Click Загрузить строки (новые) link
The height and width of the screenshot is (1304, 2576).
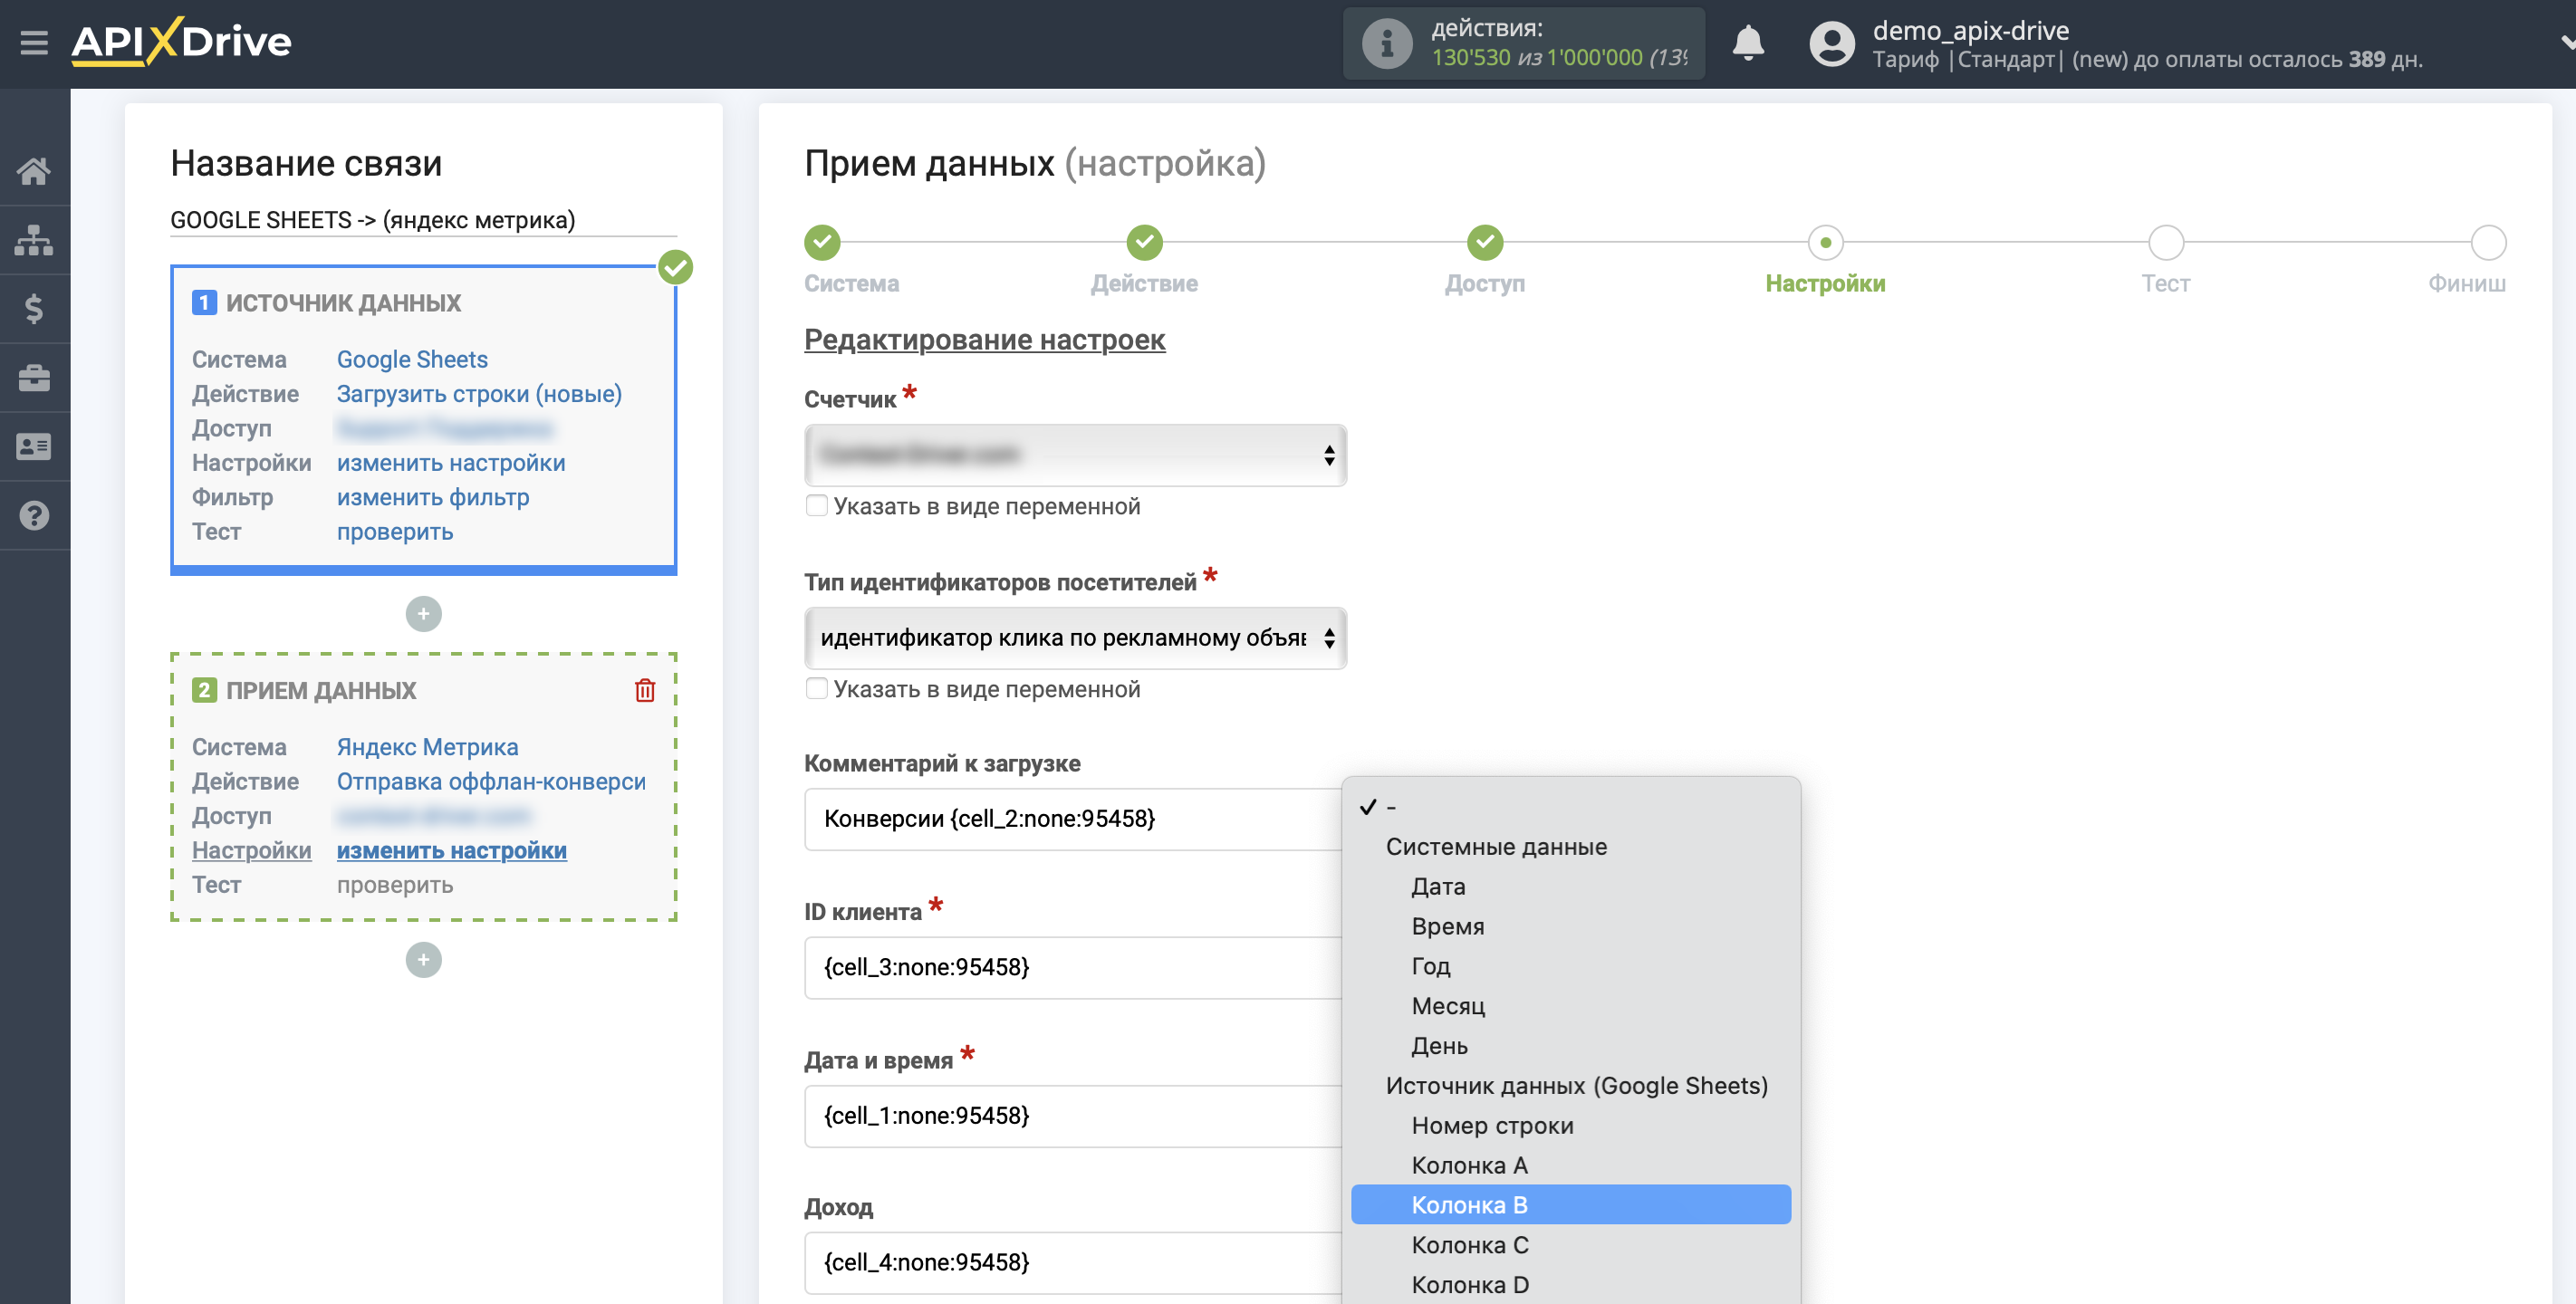pos(479,394)
